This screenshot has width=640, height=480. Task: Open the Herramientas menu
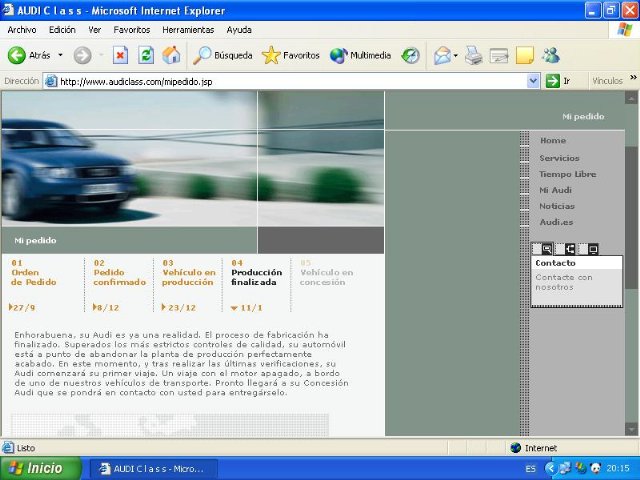[188, 30]
